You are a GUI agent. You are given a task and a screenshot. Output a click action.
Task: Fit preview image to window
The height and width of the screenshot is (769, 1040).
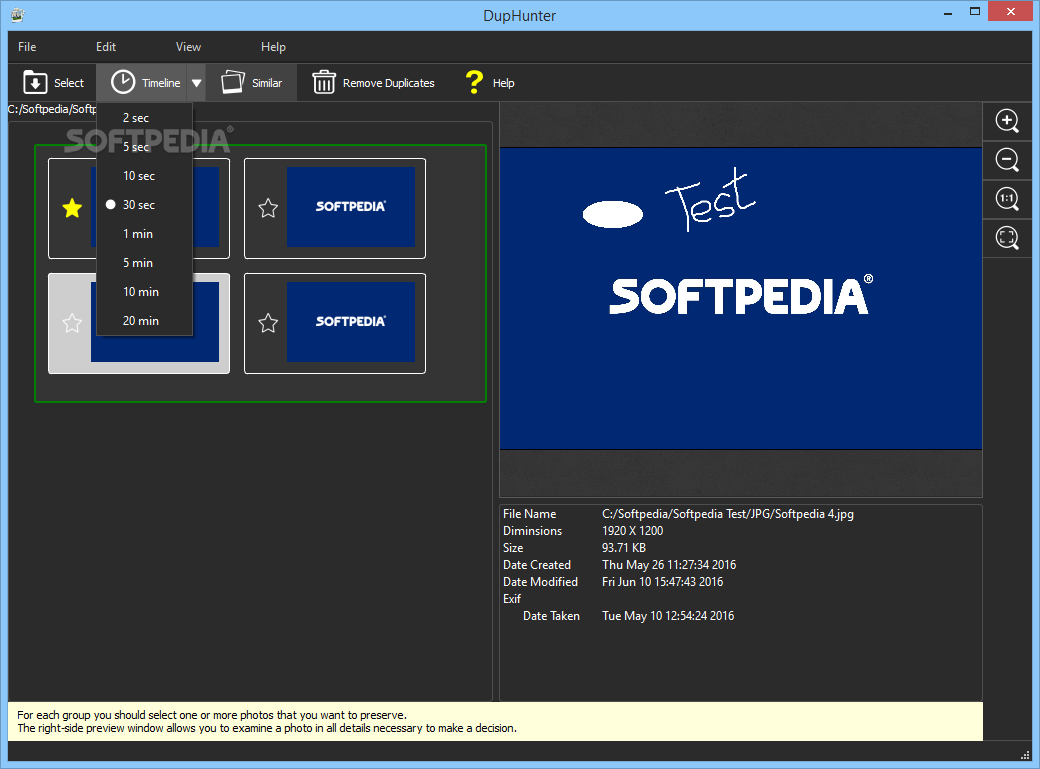[1007, 238]
